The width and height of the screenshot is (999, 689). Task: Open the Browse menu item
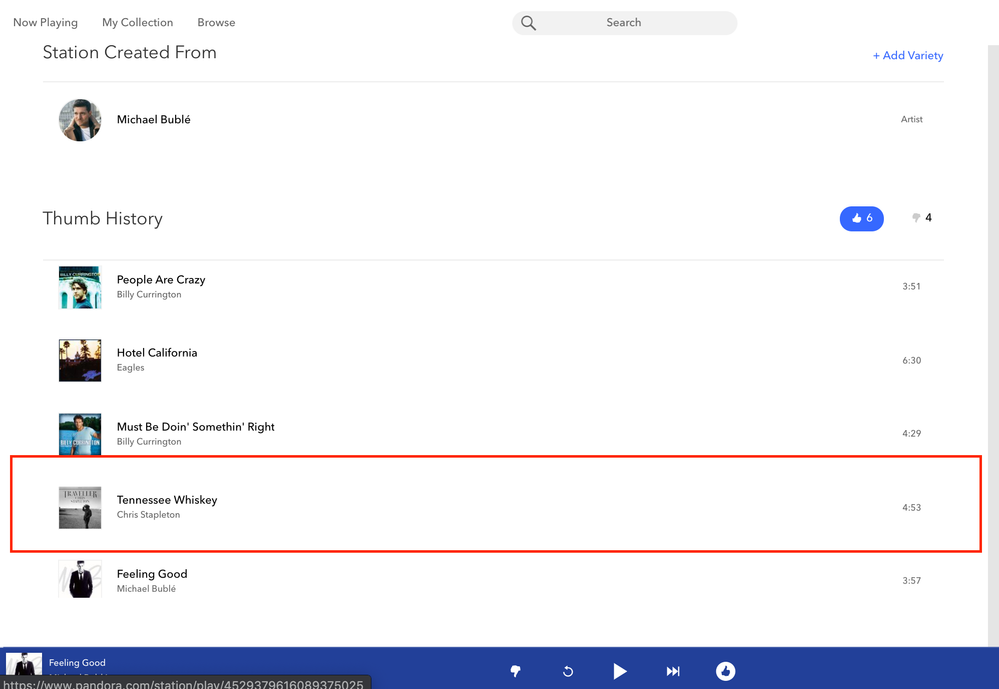click(x=216, y=22)
